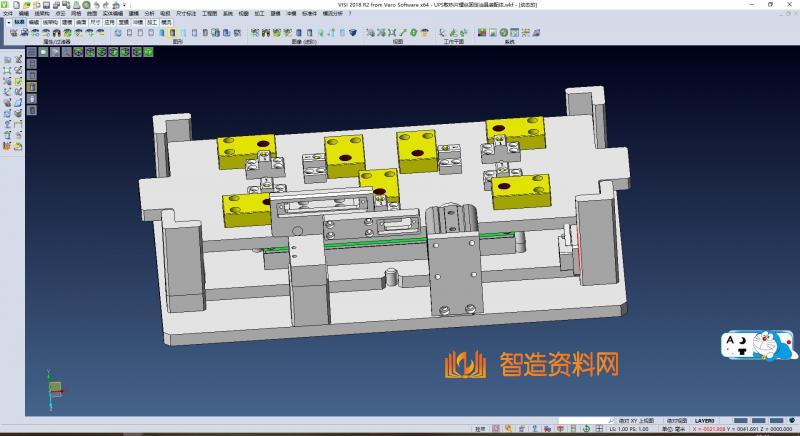Toggle the green checkmark icon in left toolbar
Screen dimensions: 800x436
pos(18,81)
